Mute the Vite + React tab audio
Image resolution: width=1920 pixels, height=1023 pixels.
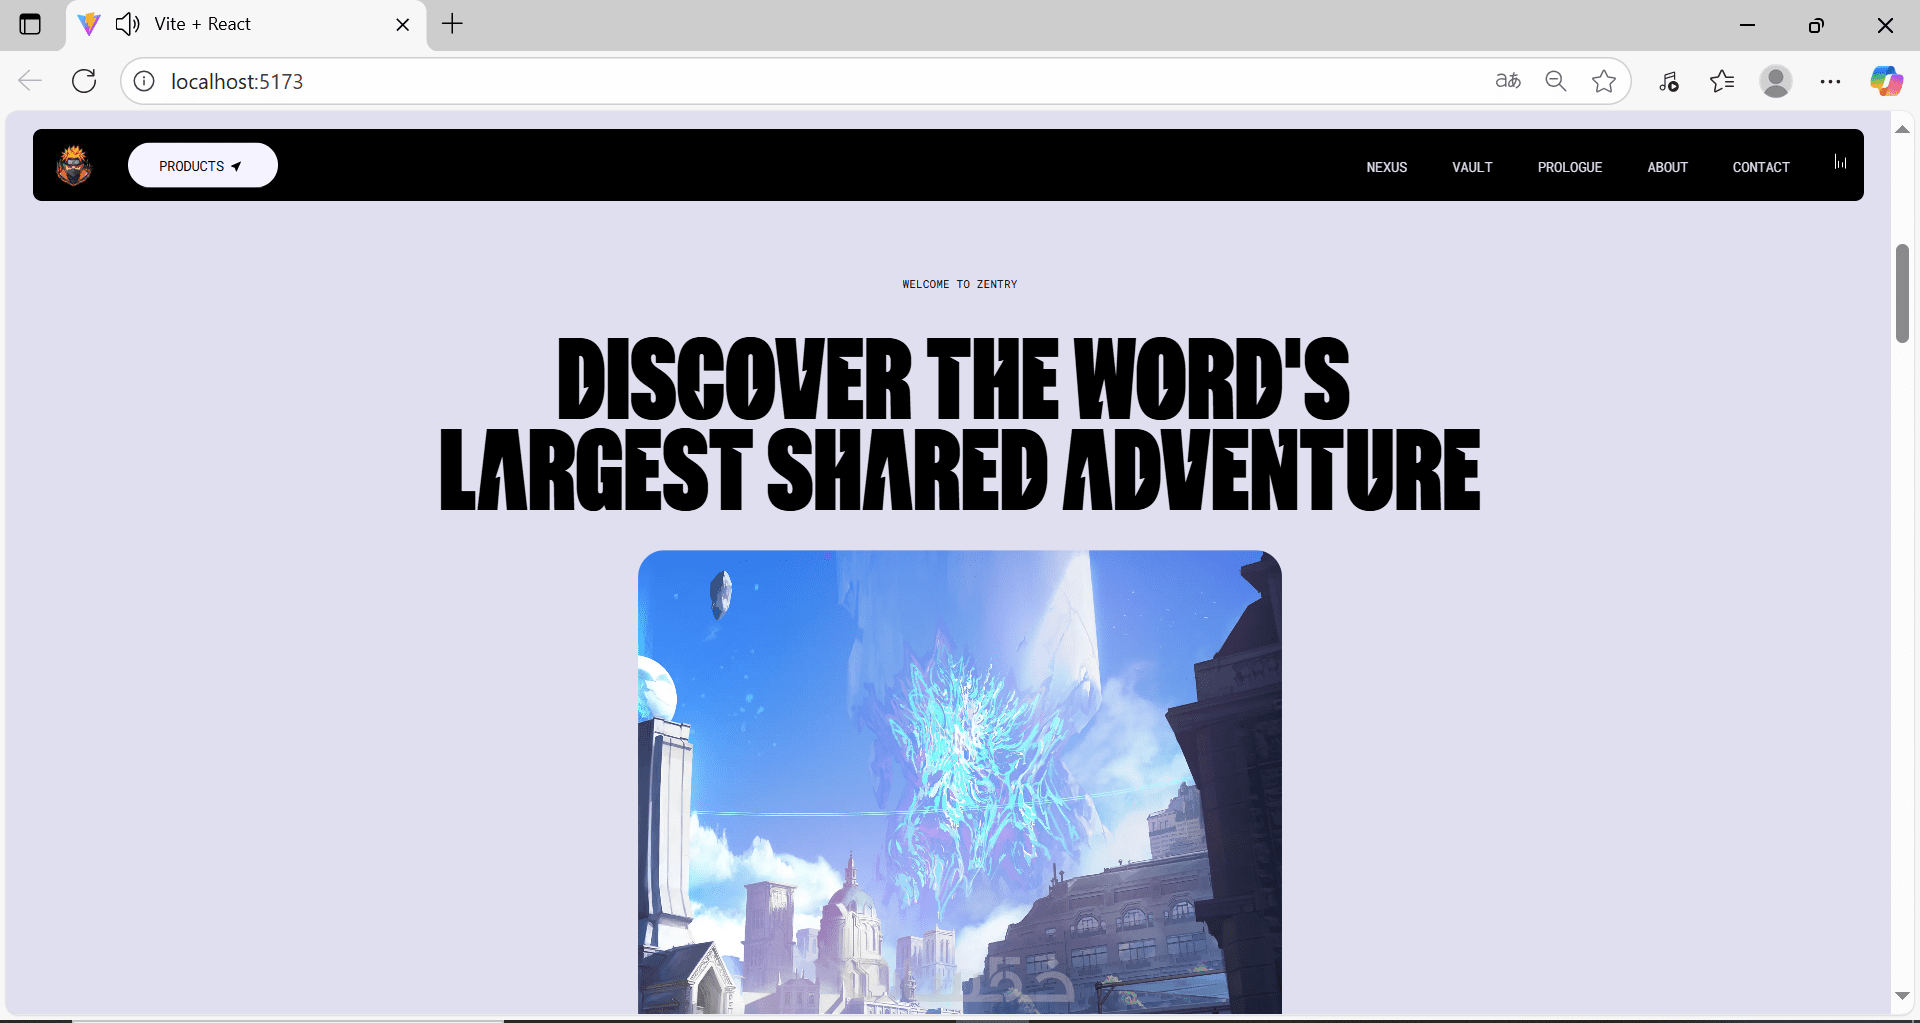coord(127,24)
